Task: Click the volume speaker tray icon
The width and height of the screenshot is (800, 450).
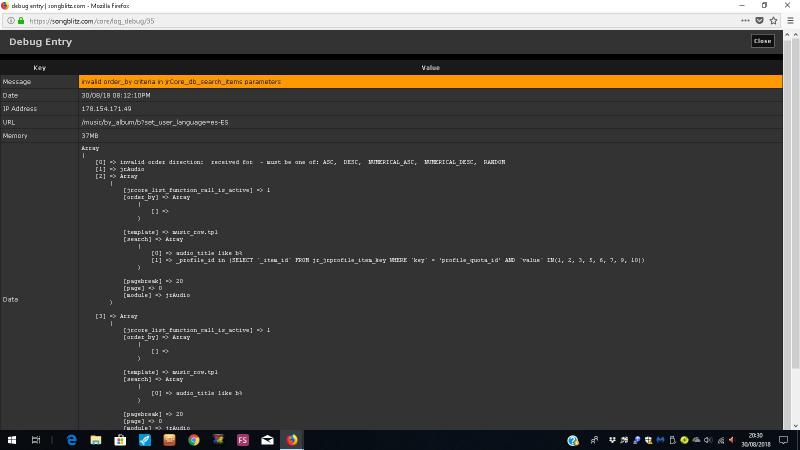Action: (708, 440)
